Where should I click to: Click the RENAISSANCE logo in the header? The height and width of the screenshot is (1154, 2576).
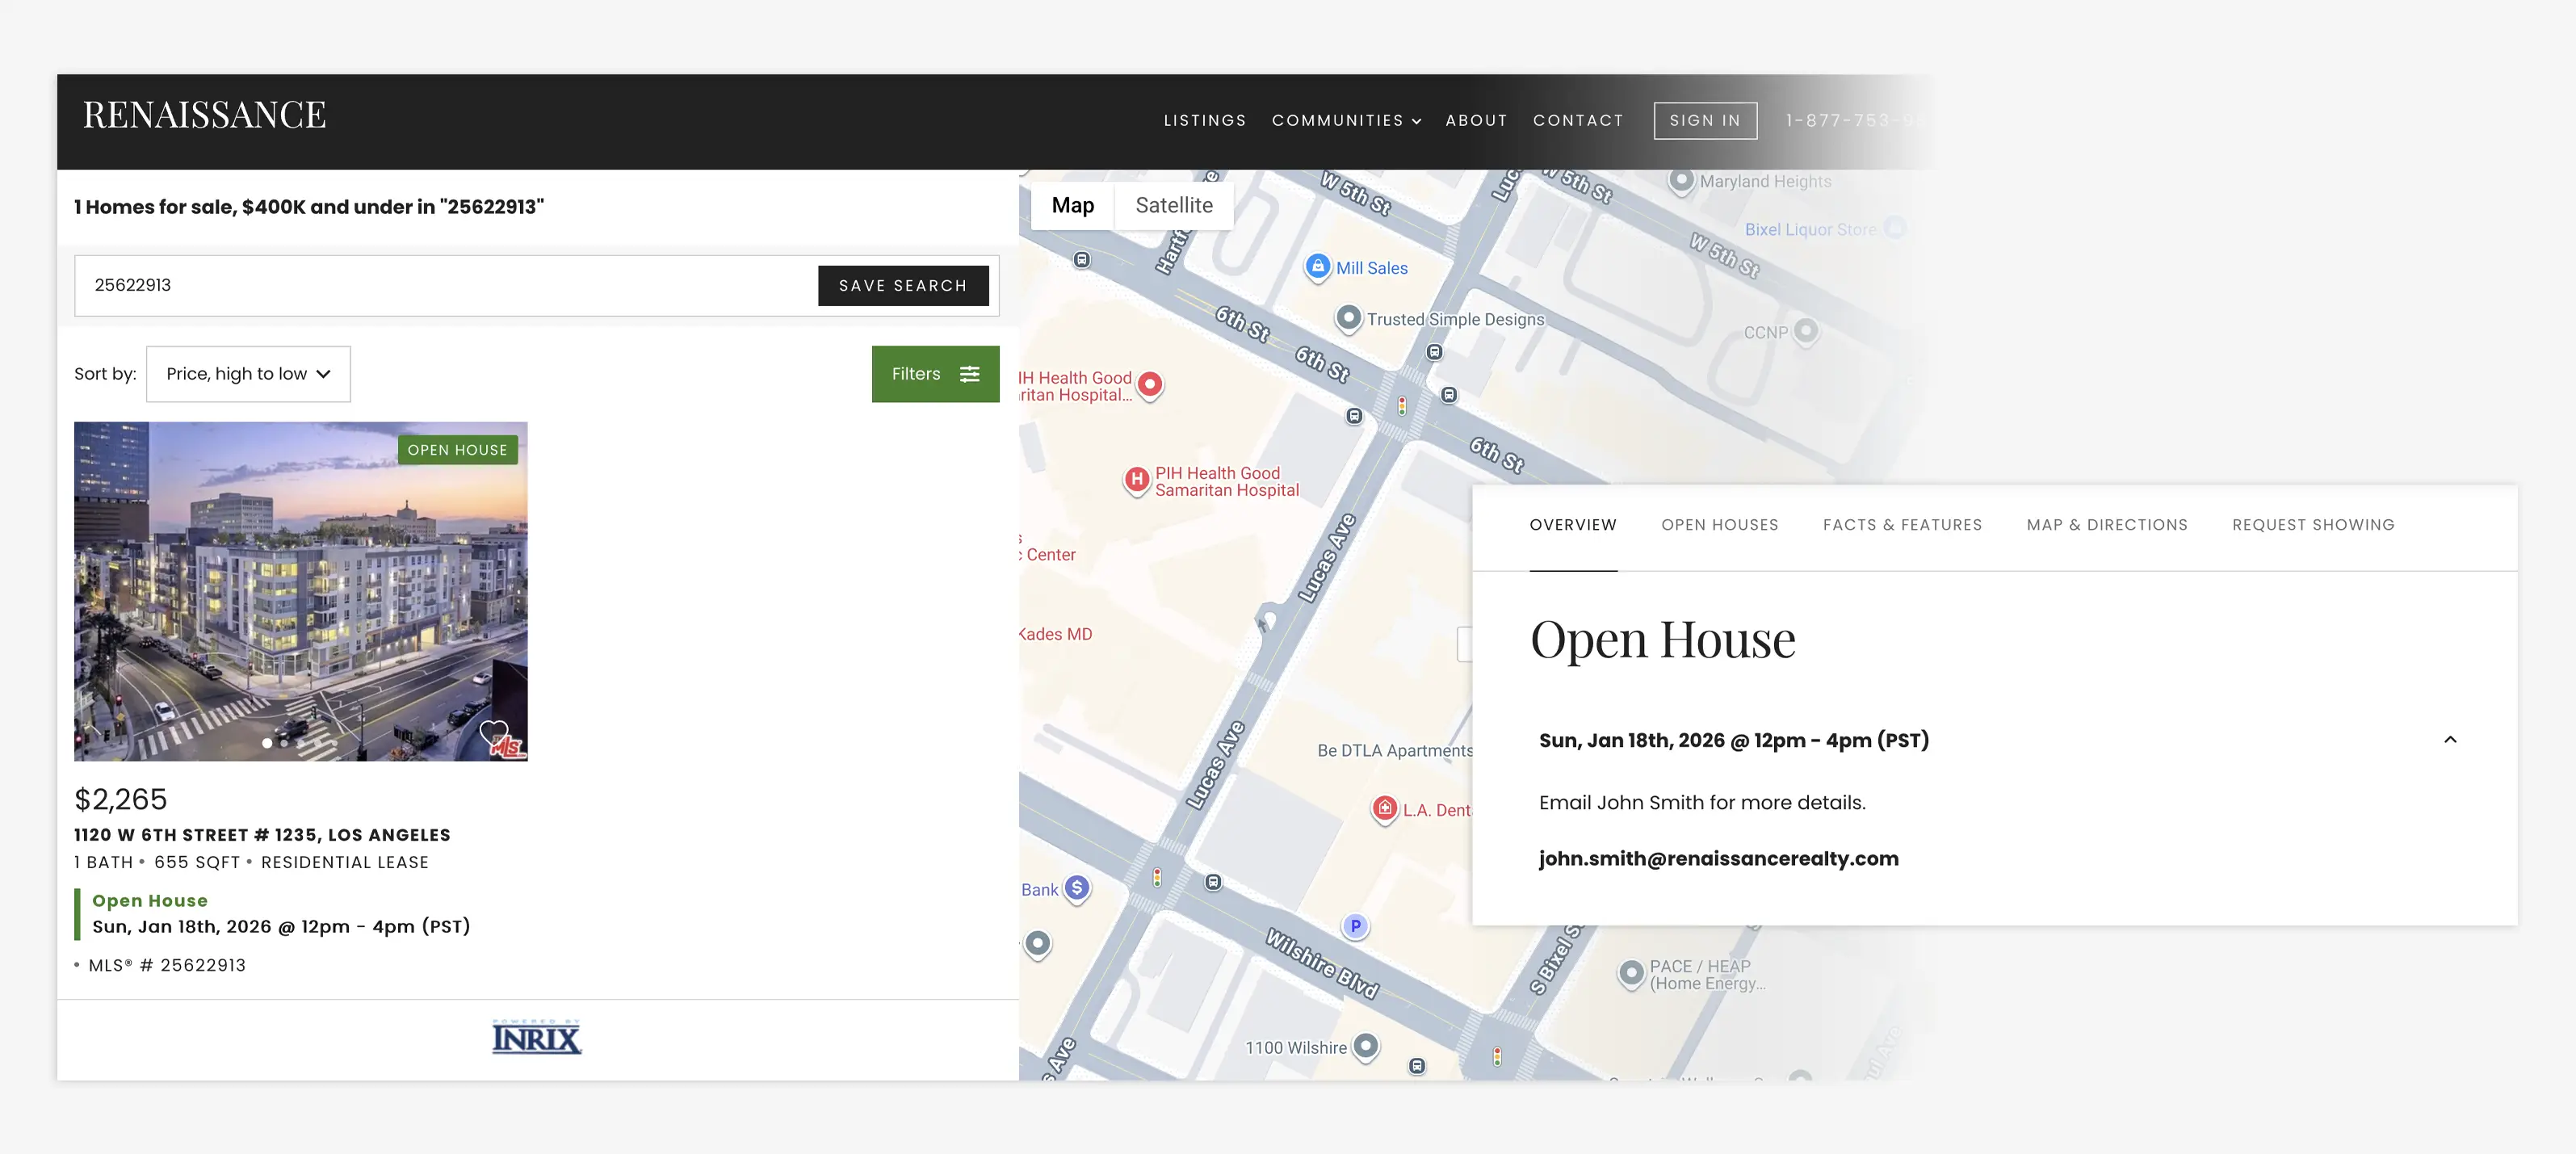[x=204, y=113]
